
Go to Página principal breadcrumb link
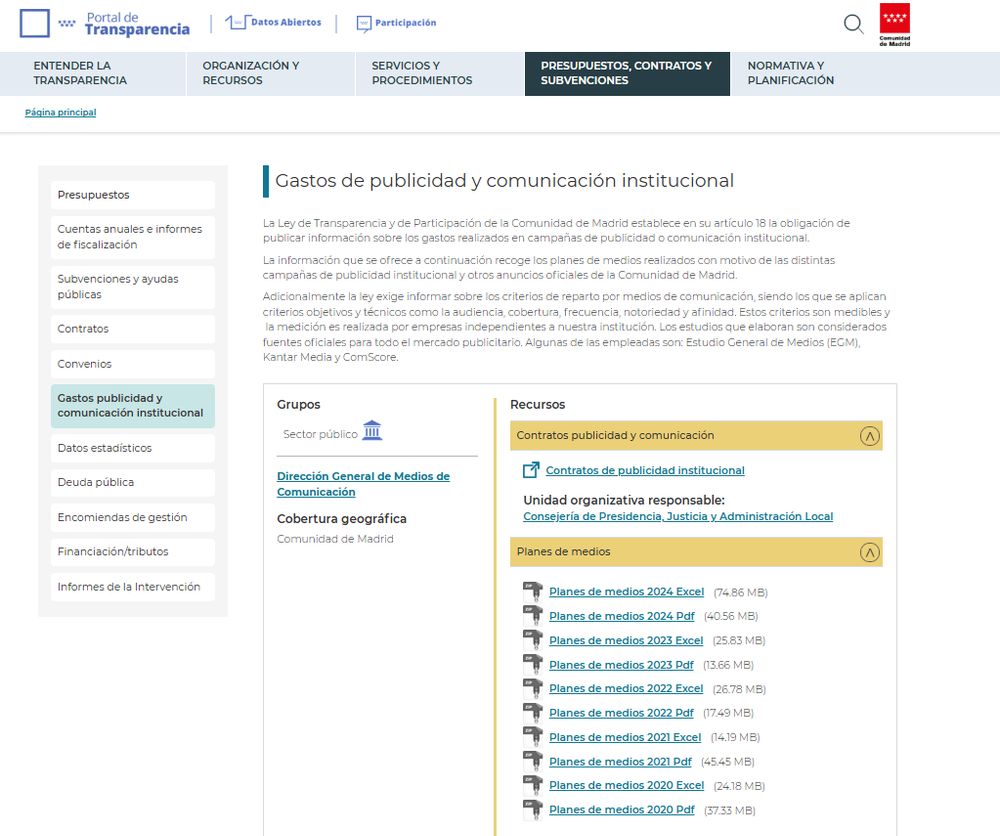click(61, 112)
